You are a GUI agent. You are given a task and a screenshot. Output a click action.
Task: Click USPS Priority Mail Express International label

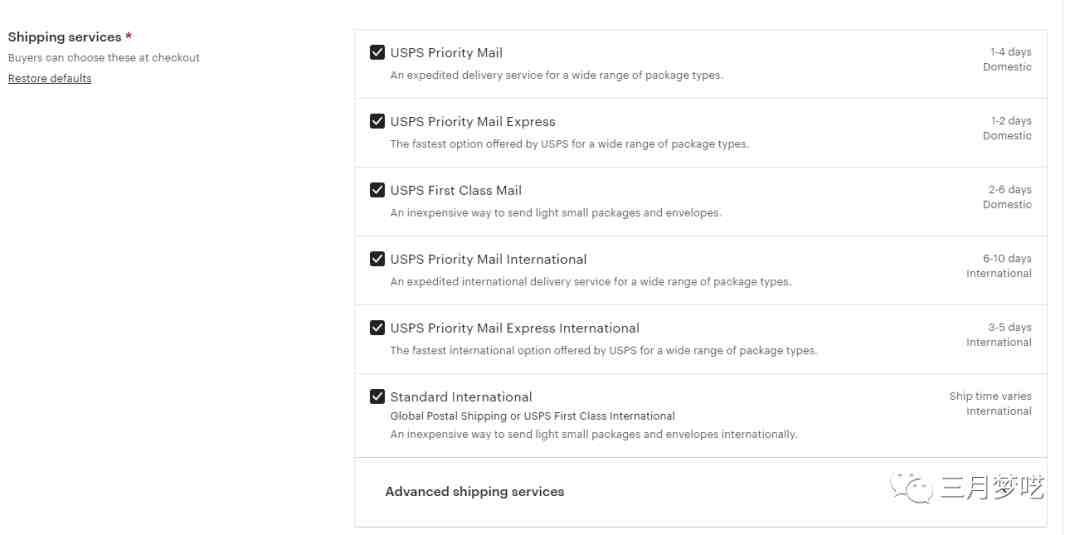point(514,328)
